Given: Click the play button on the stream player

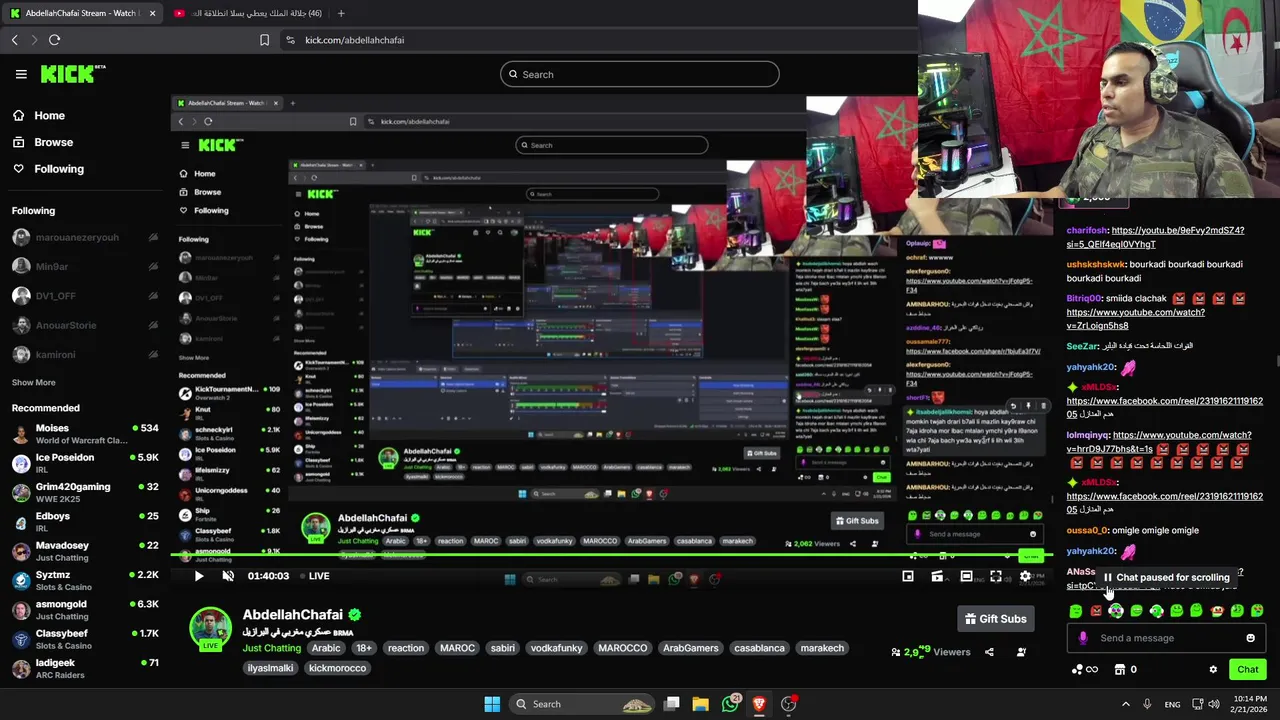Looking at the screenshot, I should (198, 576).
